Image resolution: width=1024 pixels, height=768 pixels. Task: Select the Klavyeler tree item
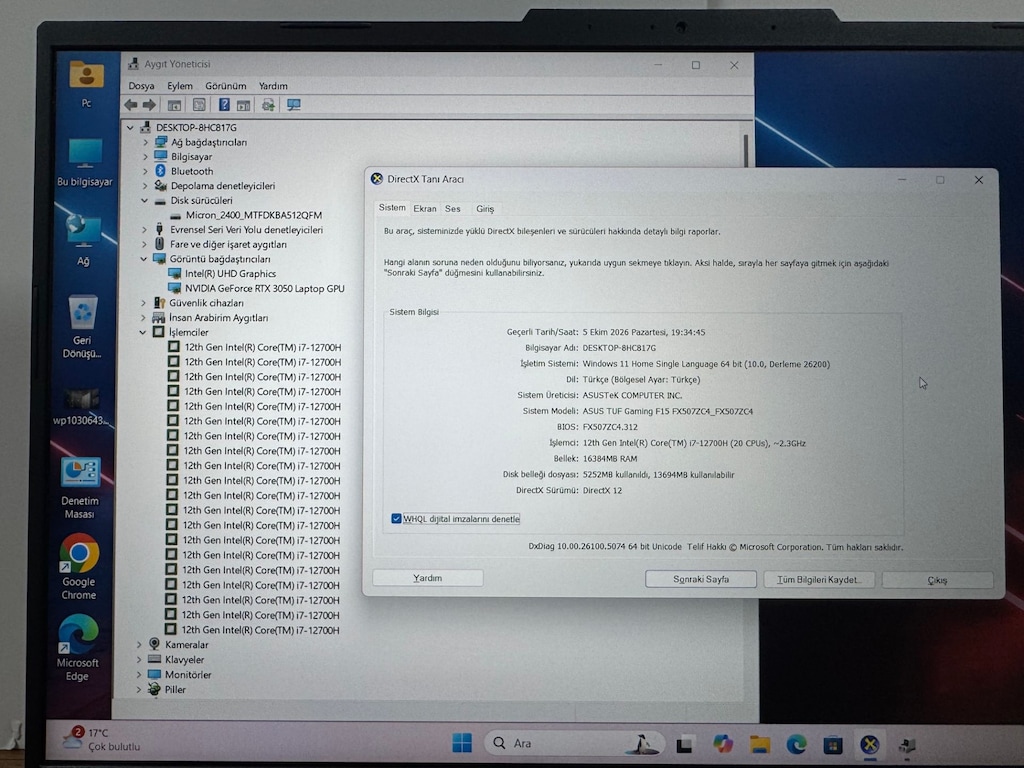pyautogui.click(x=184, y=660)
